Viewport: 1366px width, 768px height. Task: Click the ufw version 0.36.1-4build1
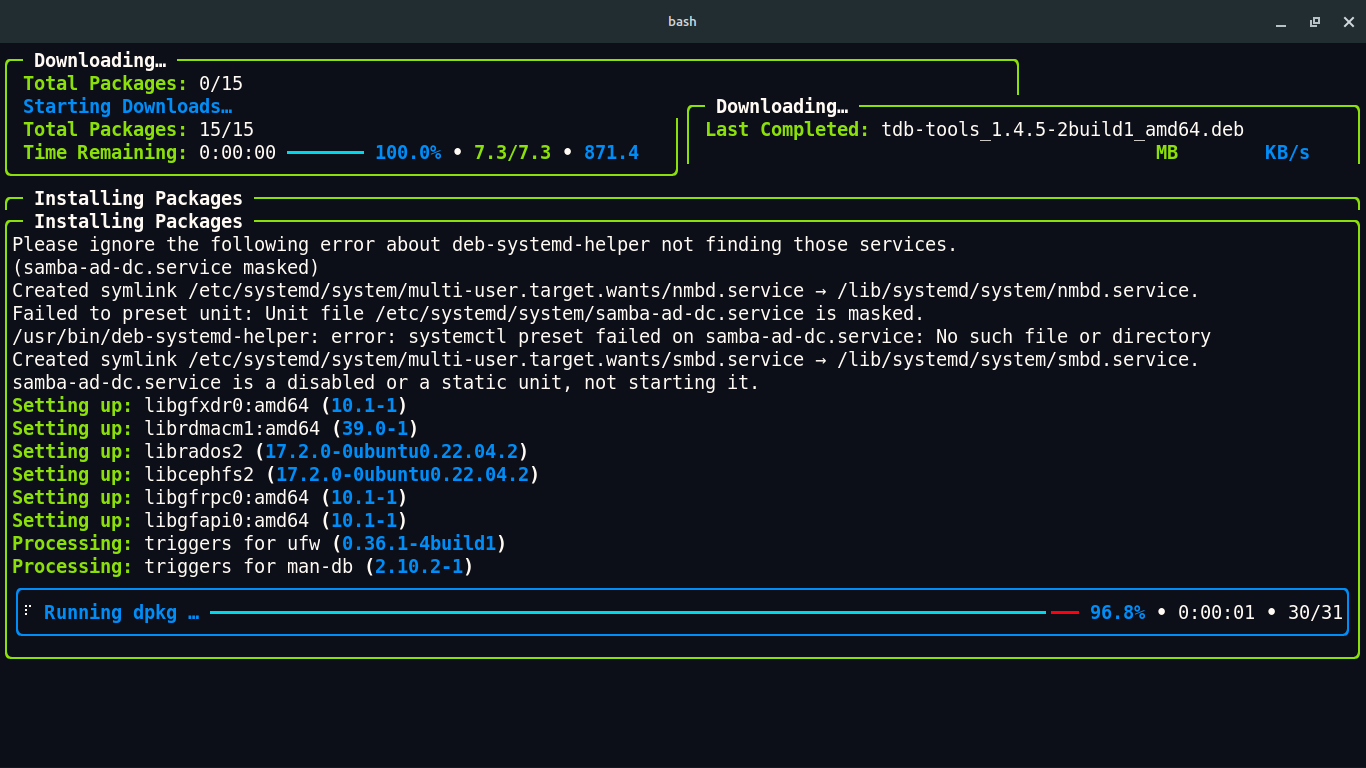(x=419, y=543)
